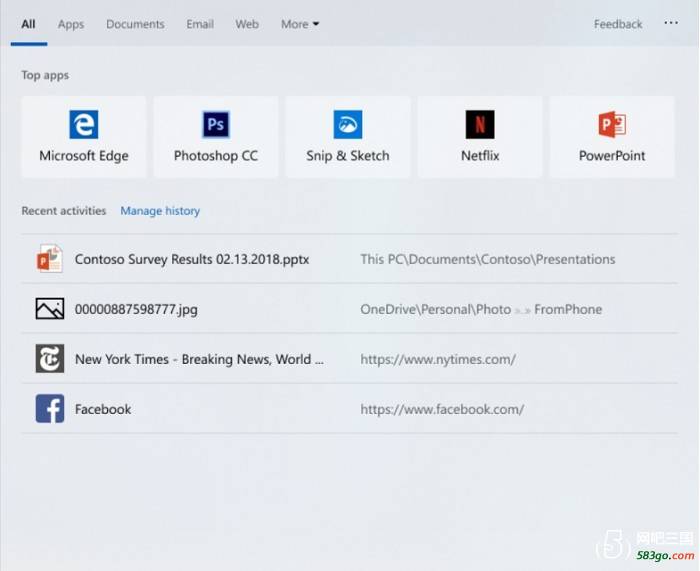This screenshot has width=700, height=571.
Task: Expand the More dropdown
Action: [300, 24]
